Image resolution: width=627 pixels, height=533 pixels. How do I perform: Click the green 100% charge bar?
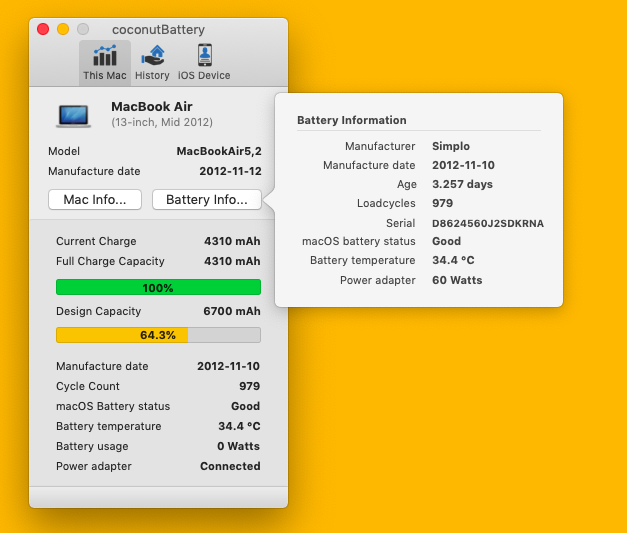pos(158,287)
